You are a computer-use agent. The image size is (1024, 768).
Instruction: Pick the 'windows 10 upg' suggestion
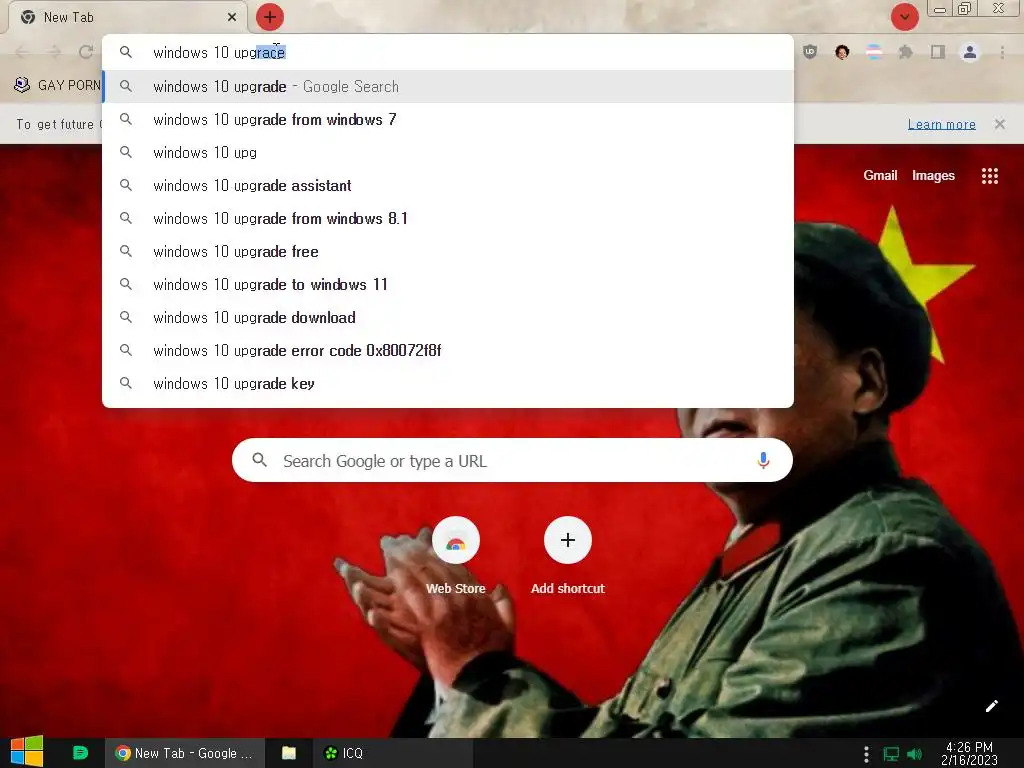447,152
